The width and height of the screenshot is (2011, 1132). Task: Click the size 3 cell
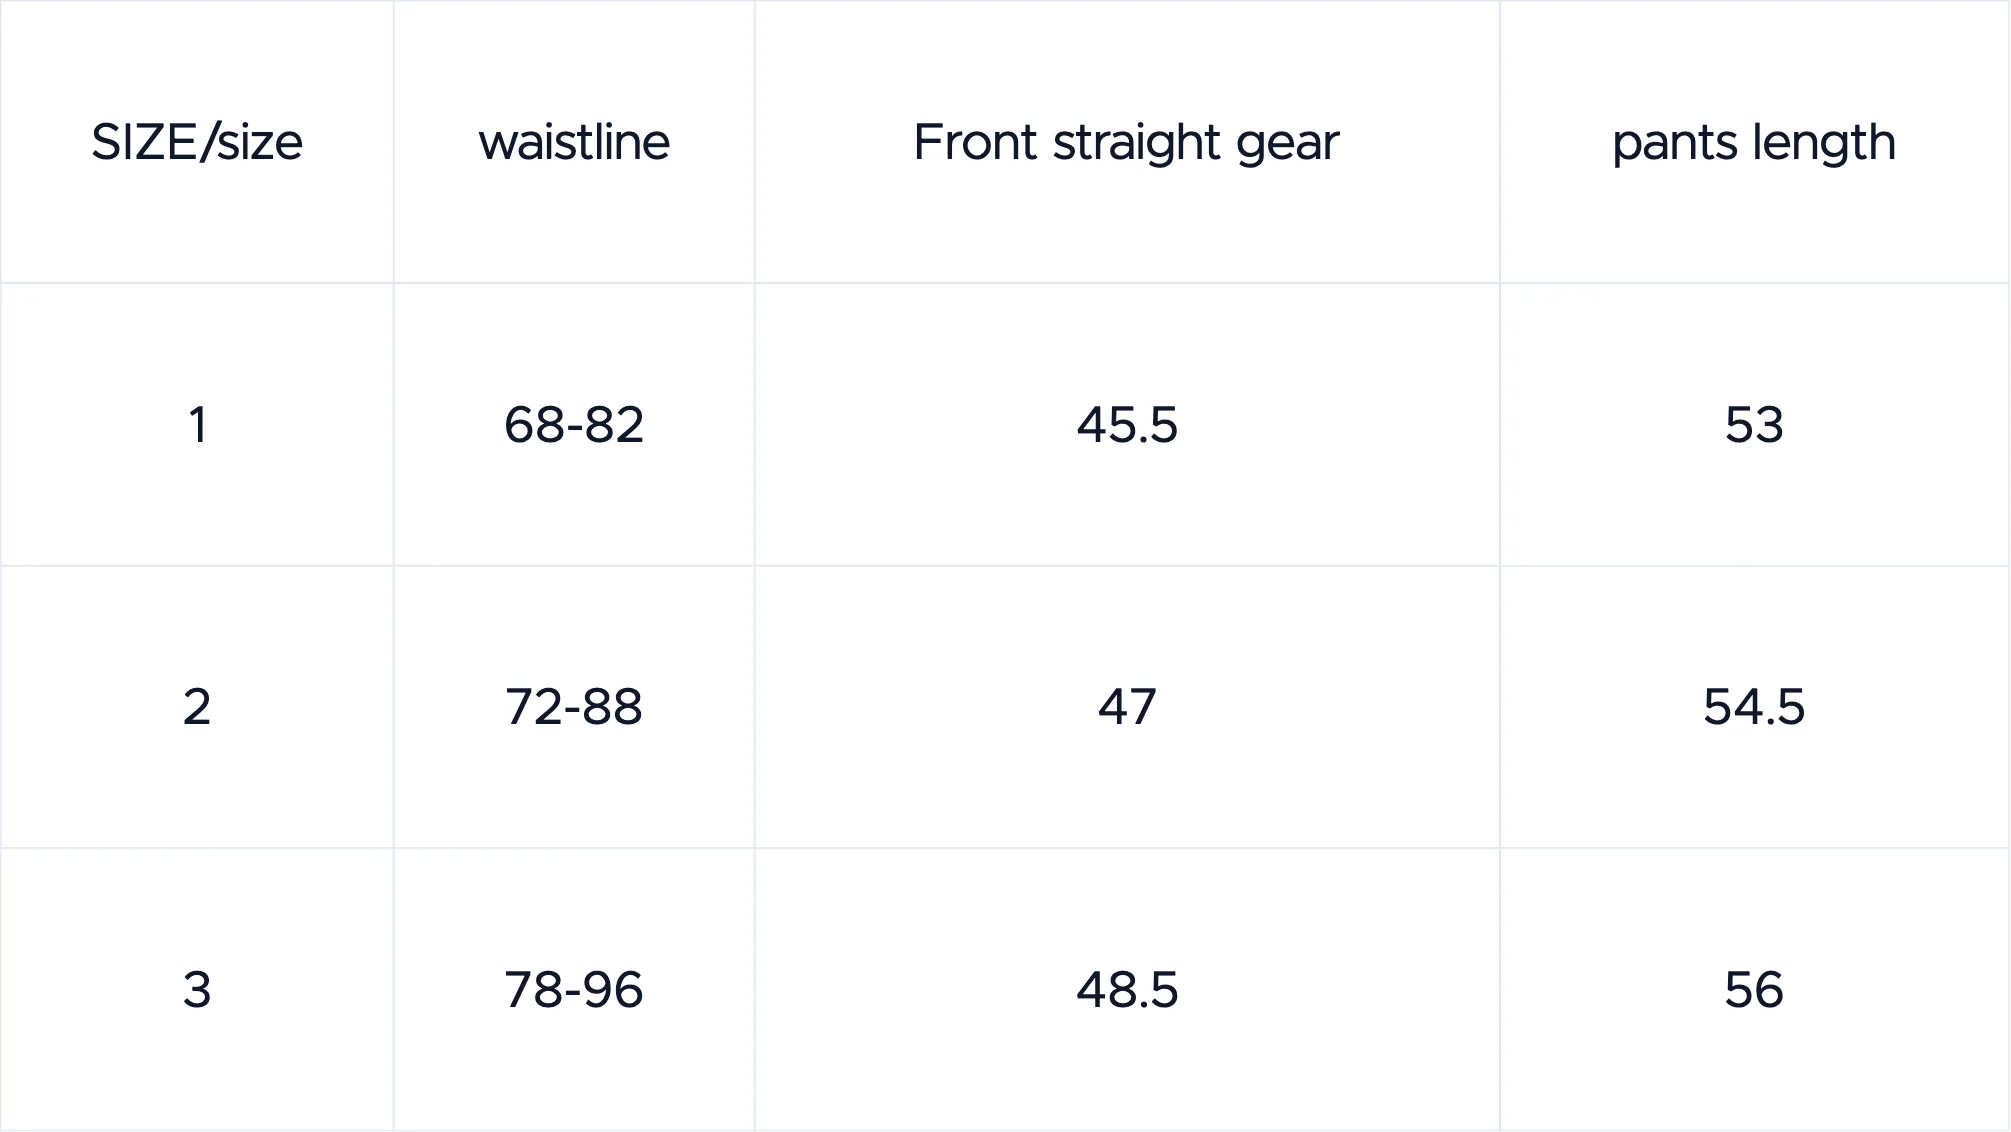(x=197, y=990)
